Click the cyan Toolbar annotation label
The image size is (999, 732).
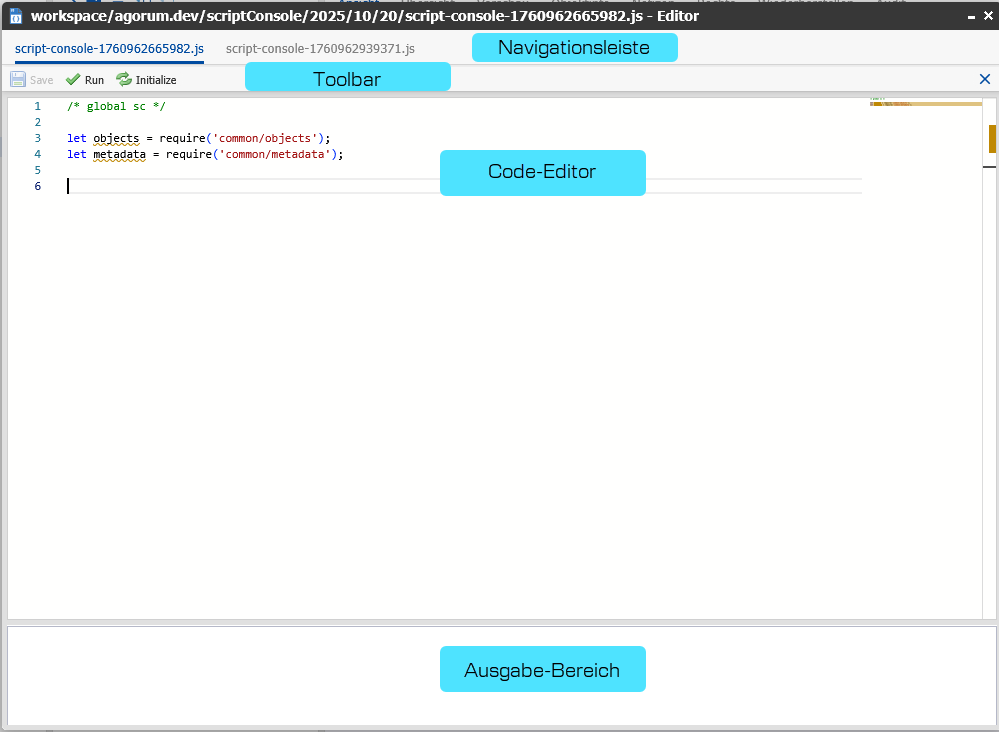pos(347,78)
